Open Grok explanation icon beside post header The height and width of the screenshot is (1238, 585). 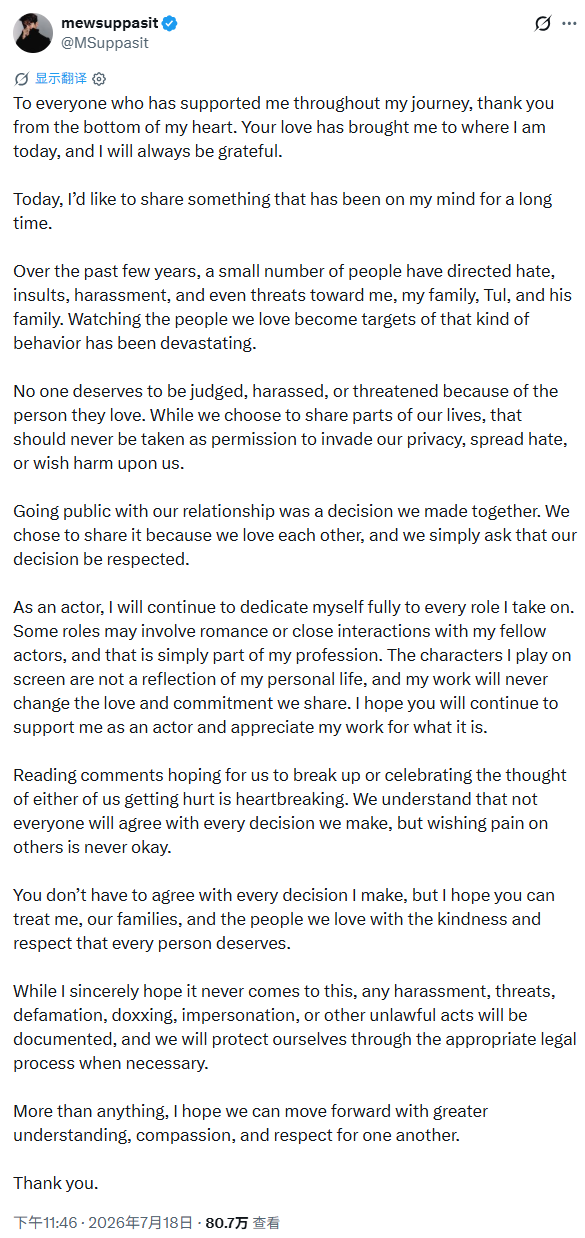[x=543, y=23]
